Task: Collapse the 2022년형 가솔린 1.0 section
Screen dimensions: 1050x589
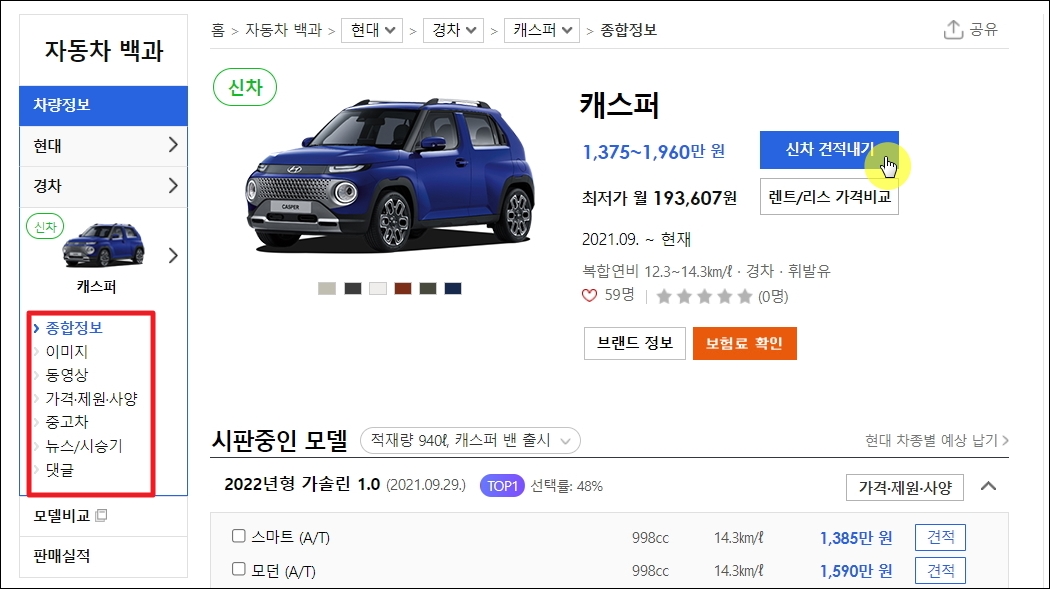Action: (988, 487)
